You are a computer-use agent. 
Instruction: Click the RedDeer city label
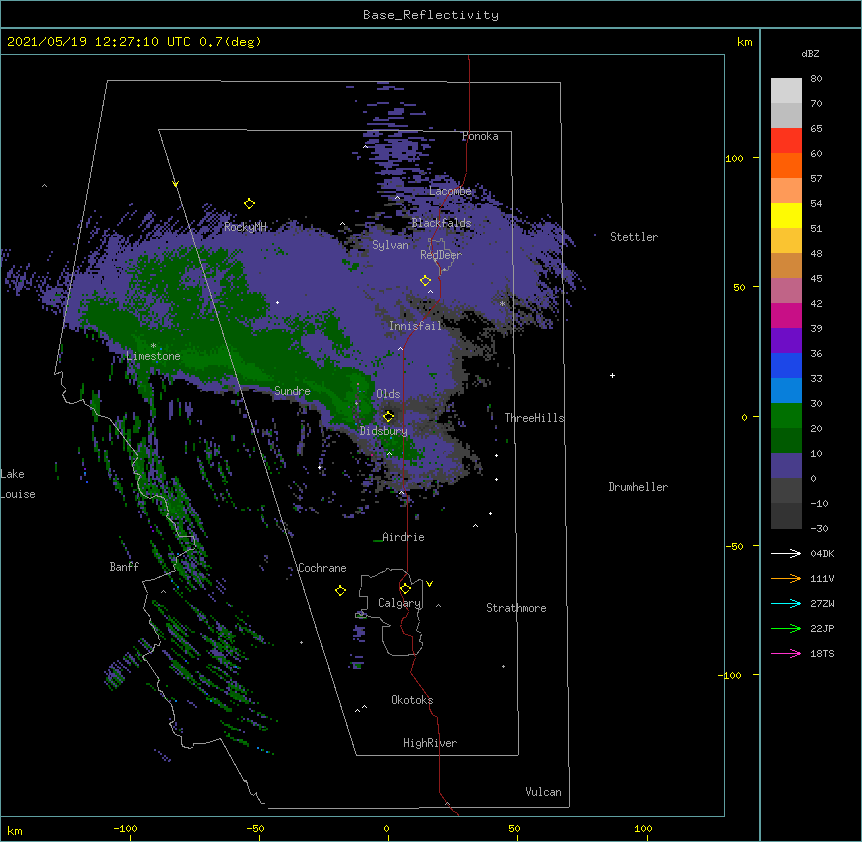click(x=441, y=255)
